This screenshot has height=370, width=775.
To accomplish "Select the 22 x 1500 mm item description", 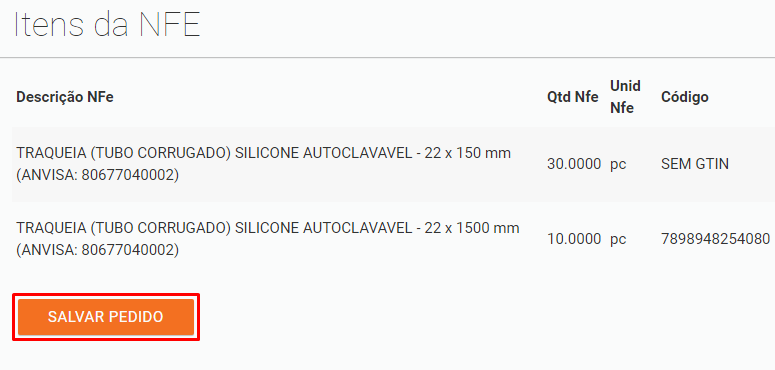I will click(268, 240).
